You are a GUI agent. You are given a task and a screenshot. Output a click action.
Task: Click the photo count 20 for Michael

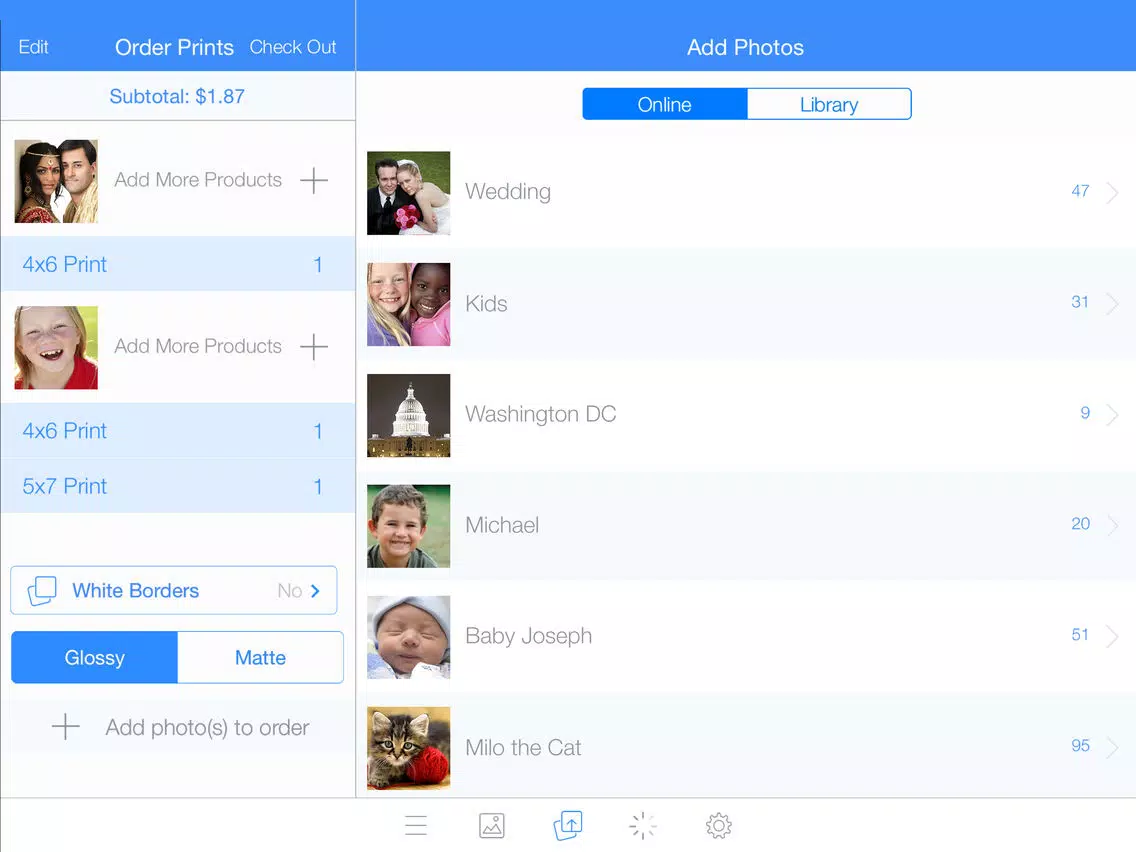pyautogui.click(x=1080, y=523)
